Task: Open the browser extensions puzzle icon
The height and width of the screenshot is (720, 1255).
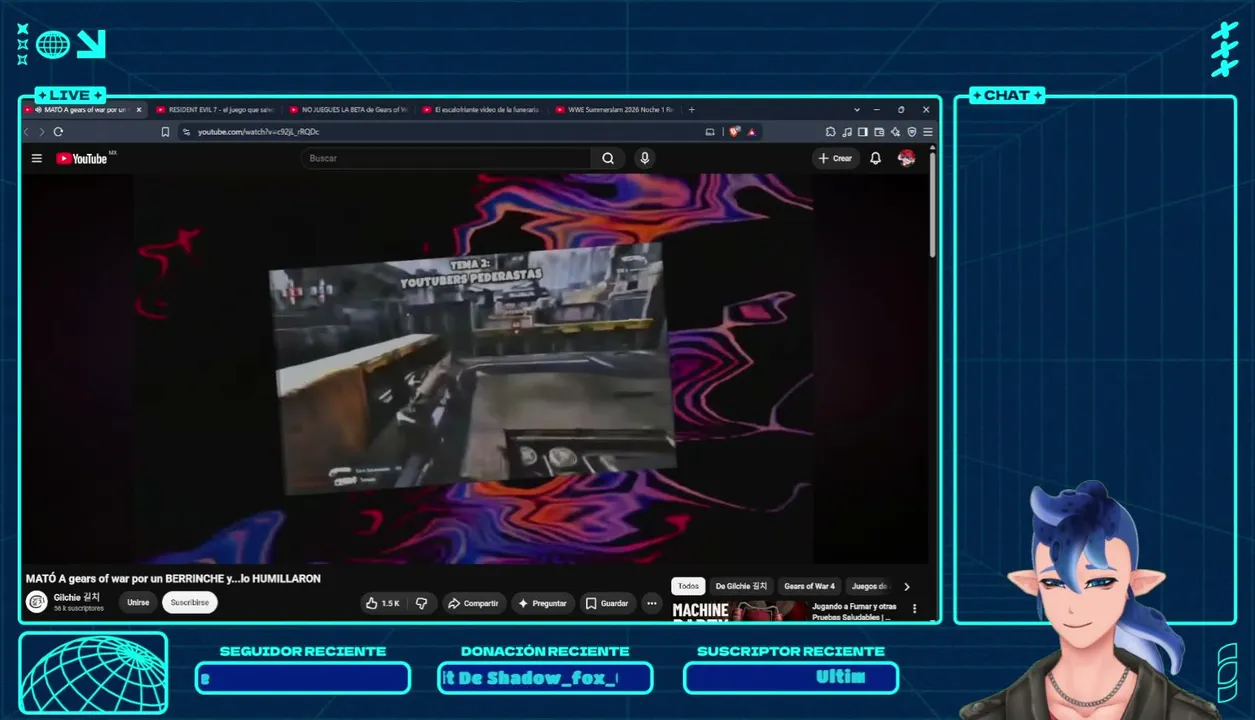Action: click(x=831, y=131)
